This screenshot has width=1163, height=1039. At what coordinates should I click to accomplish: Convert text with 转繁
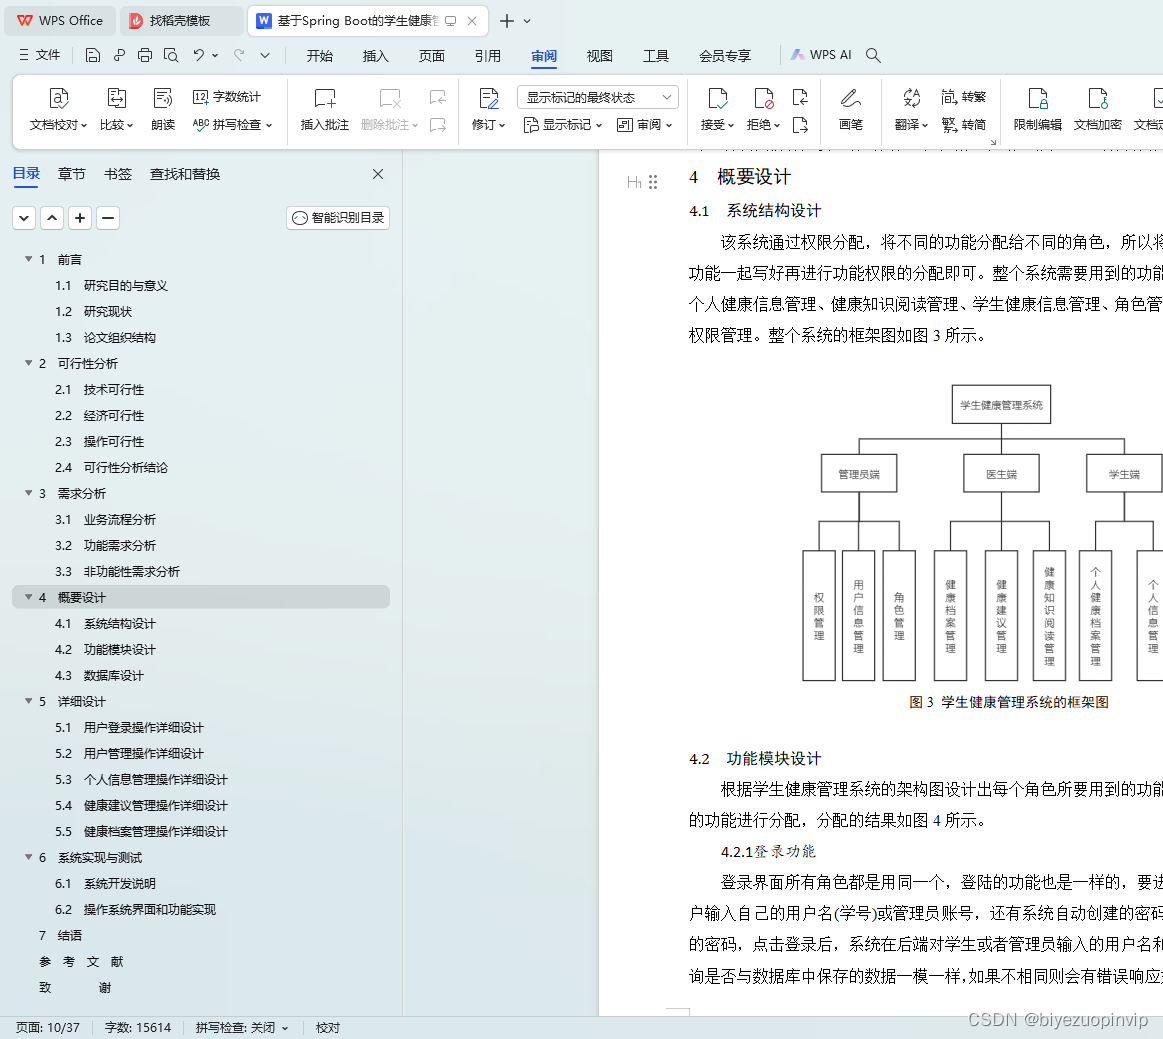tap(963, 97)
